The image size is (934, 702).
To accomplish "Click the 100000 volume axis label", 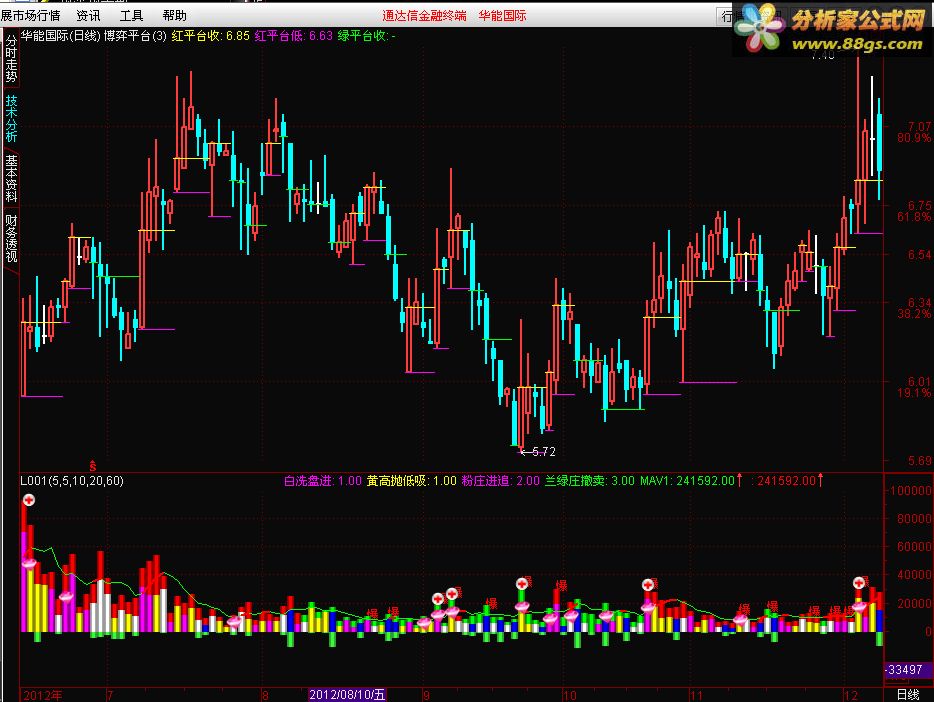I will click(910, 491).
